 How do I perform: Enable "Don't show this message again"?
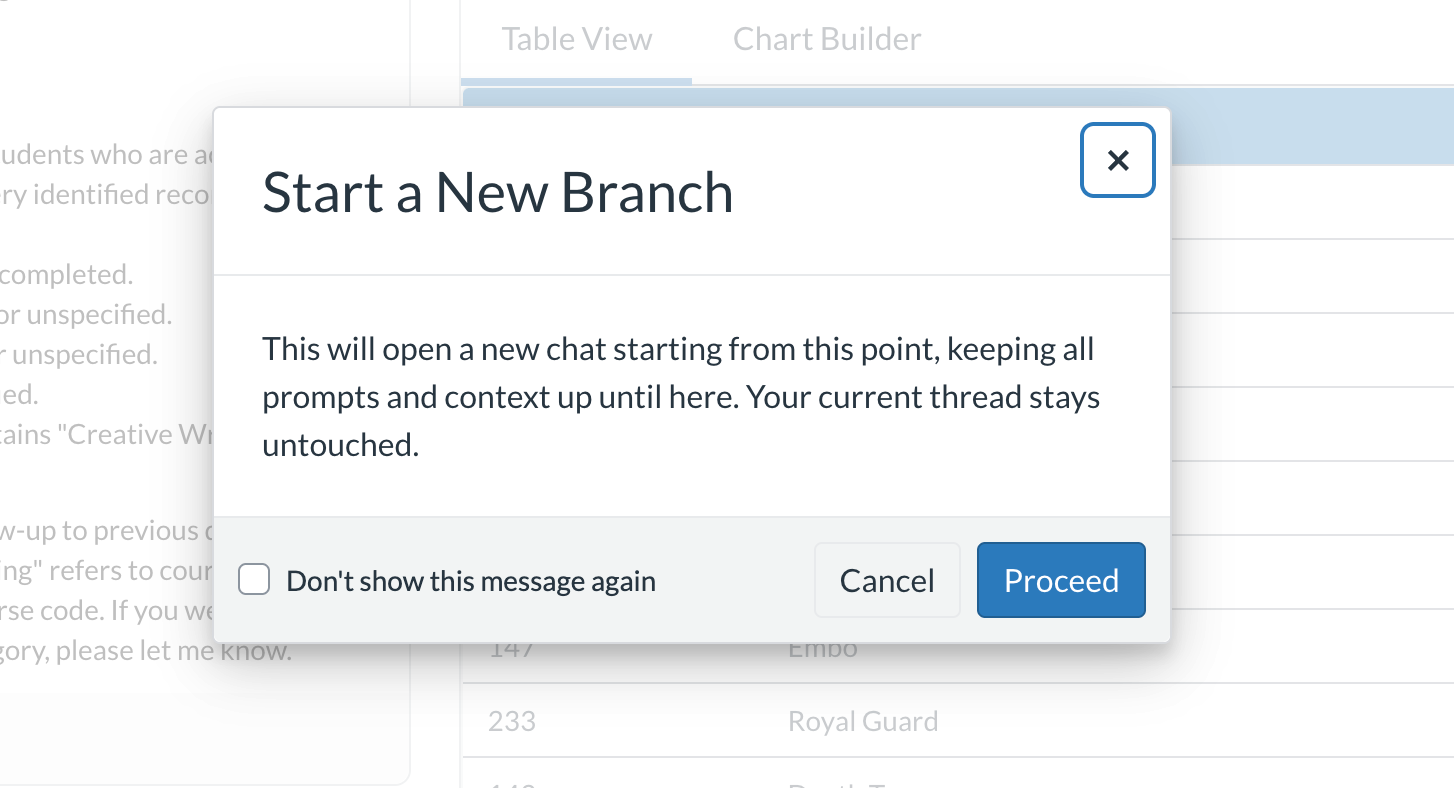(x=254, y=579)
